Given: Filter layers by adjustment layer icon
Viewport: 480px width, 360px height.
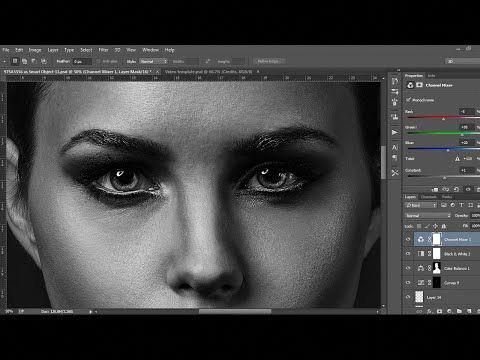Looking at the screenshot, I should (453, 205).
